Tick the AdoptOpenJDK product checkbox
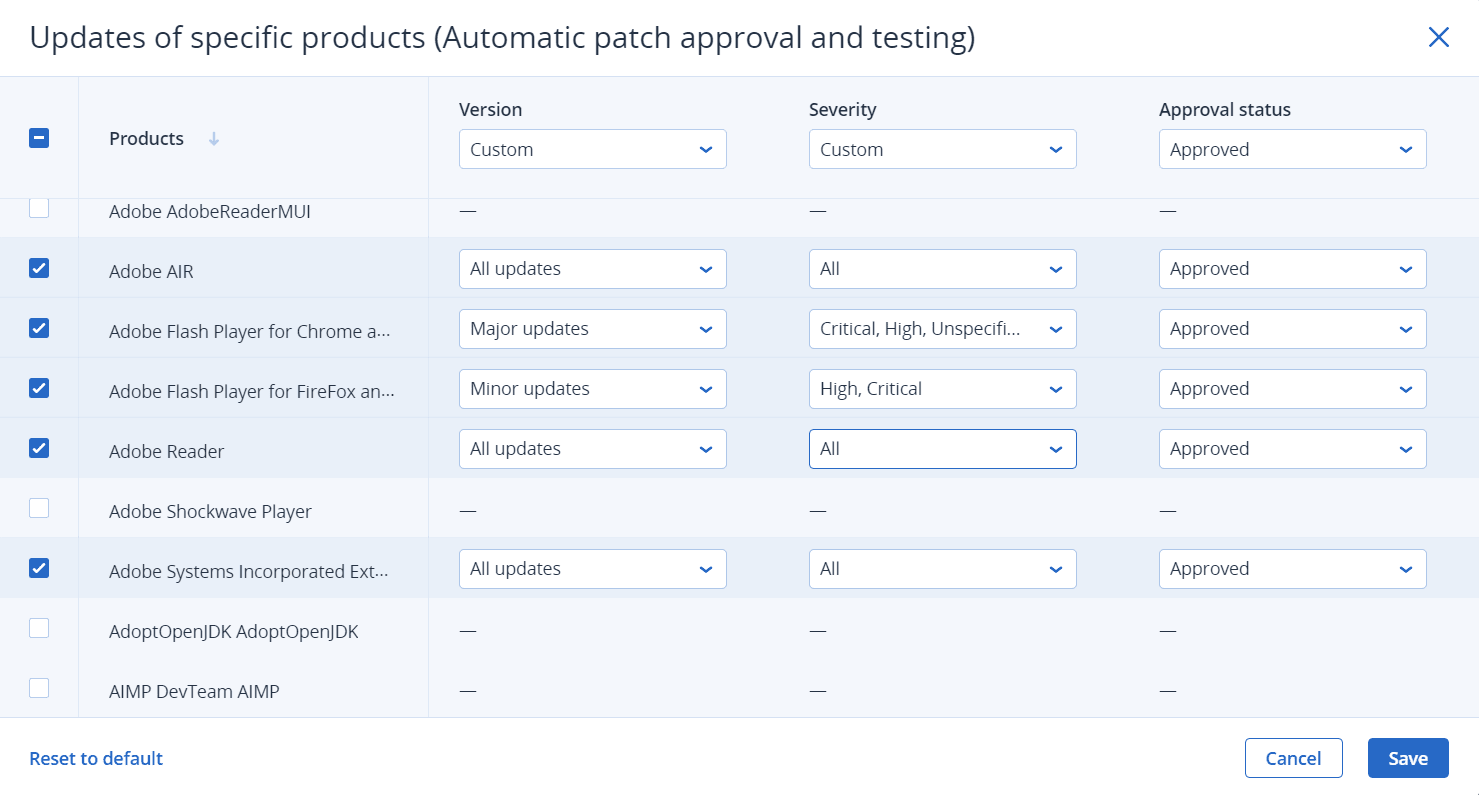The image size is (1479, 795). 39,628
